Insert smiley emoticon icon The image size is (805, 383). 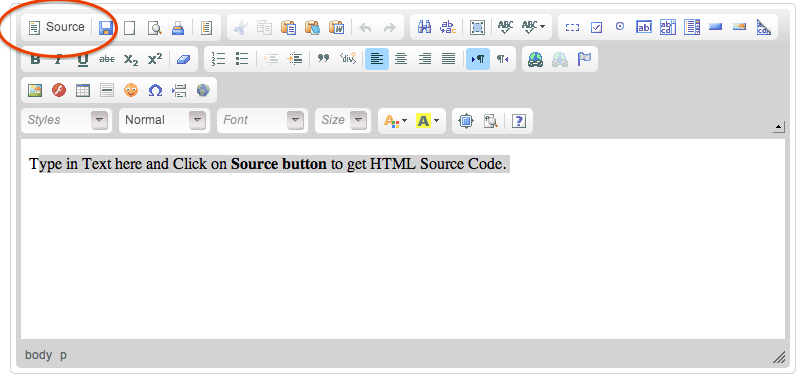(x=131, y=91)
